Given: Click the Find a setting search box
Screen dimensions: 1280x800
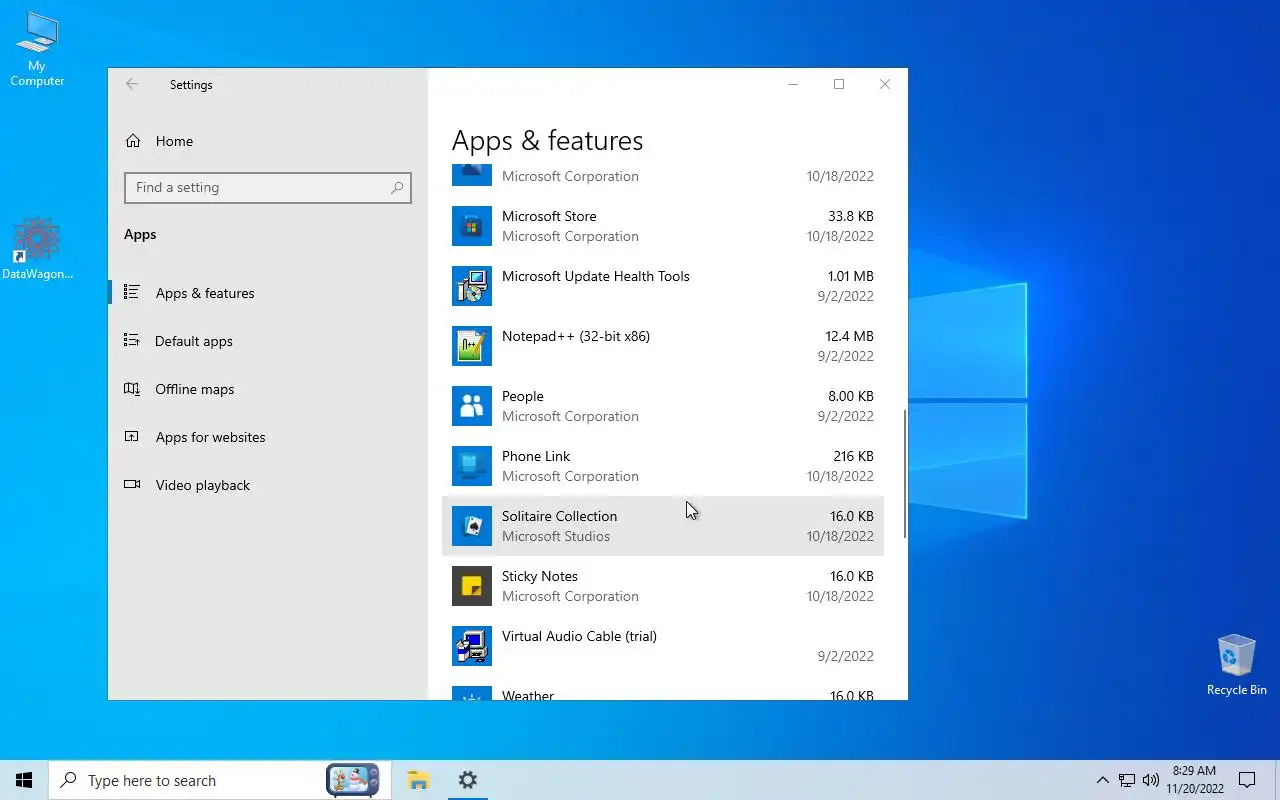Looking at the screenshot, I should point(268,187).
